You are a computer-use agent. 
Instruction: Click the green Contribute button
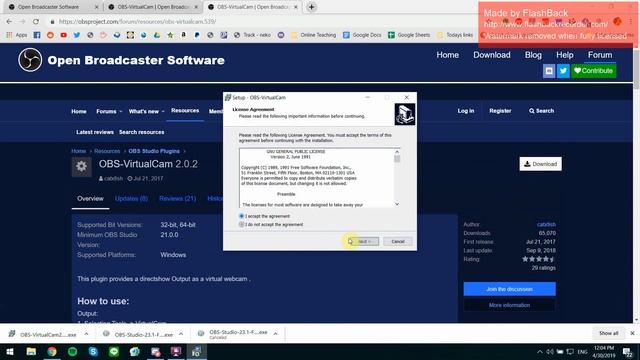click(593, 71)
